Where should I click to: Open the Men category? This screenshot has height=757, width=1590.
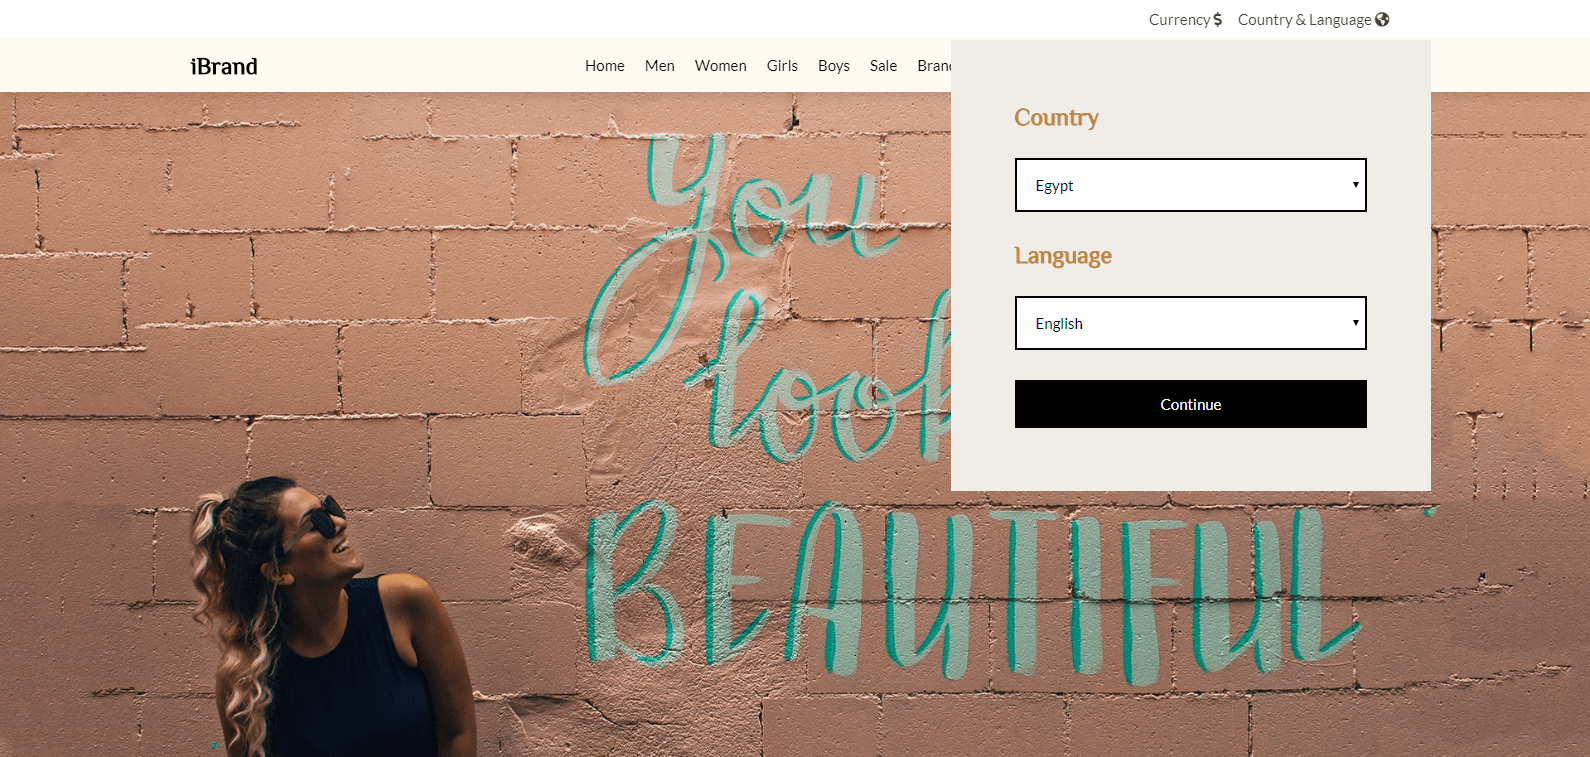(x=659, y=66)
